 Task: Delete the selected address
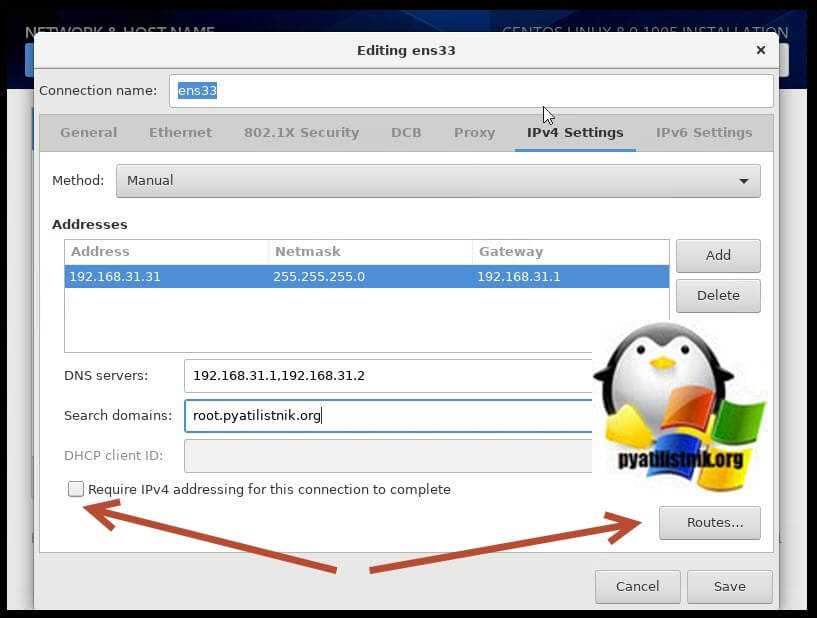[x=718, y=295]
